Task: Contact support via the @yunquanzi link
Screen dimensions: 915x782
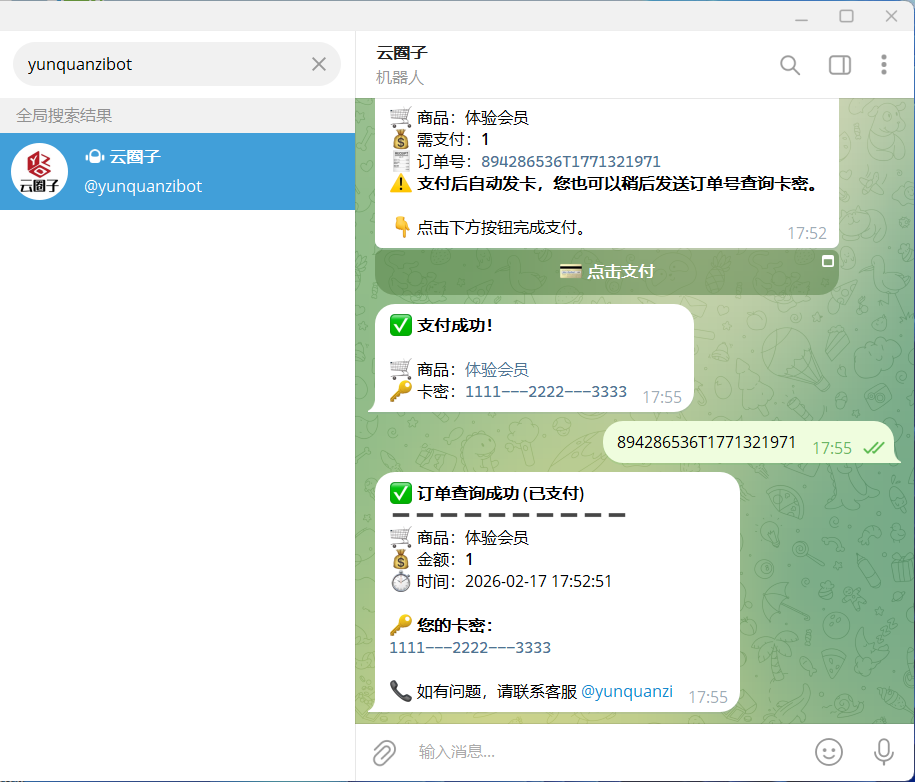Action: pos(627,690)
